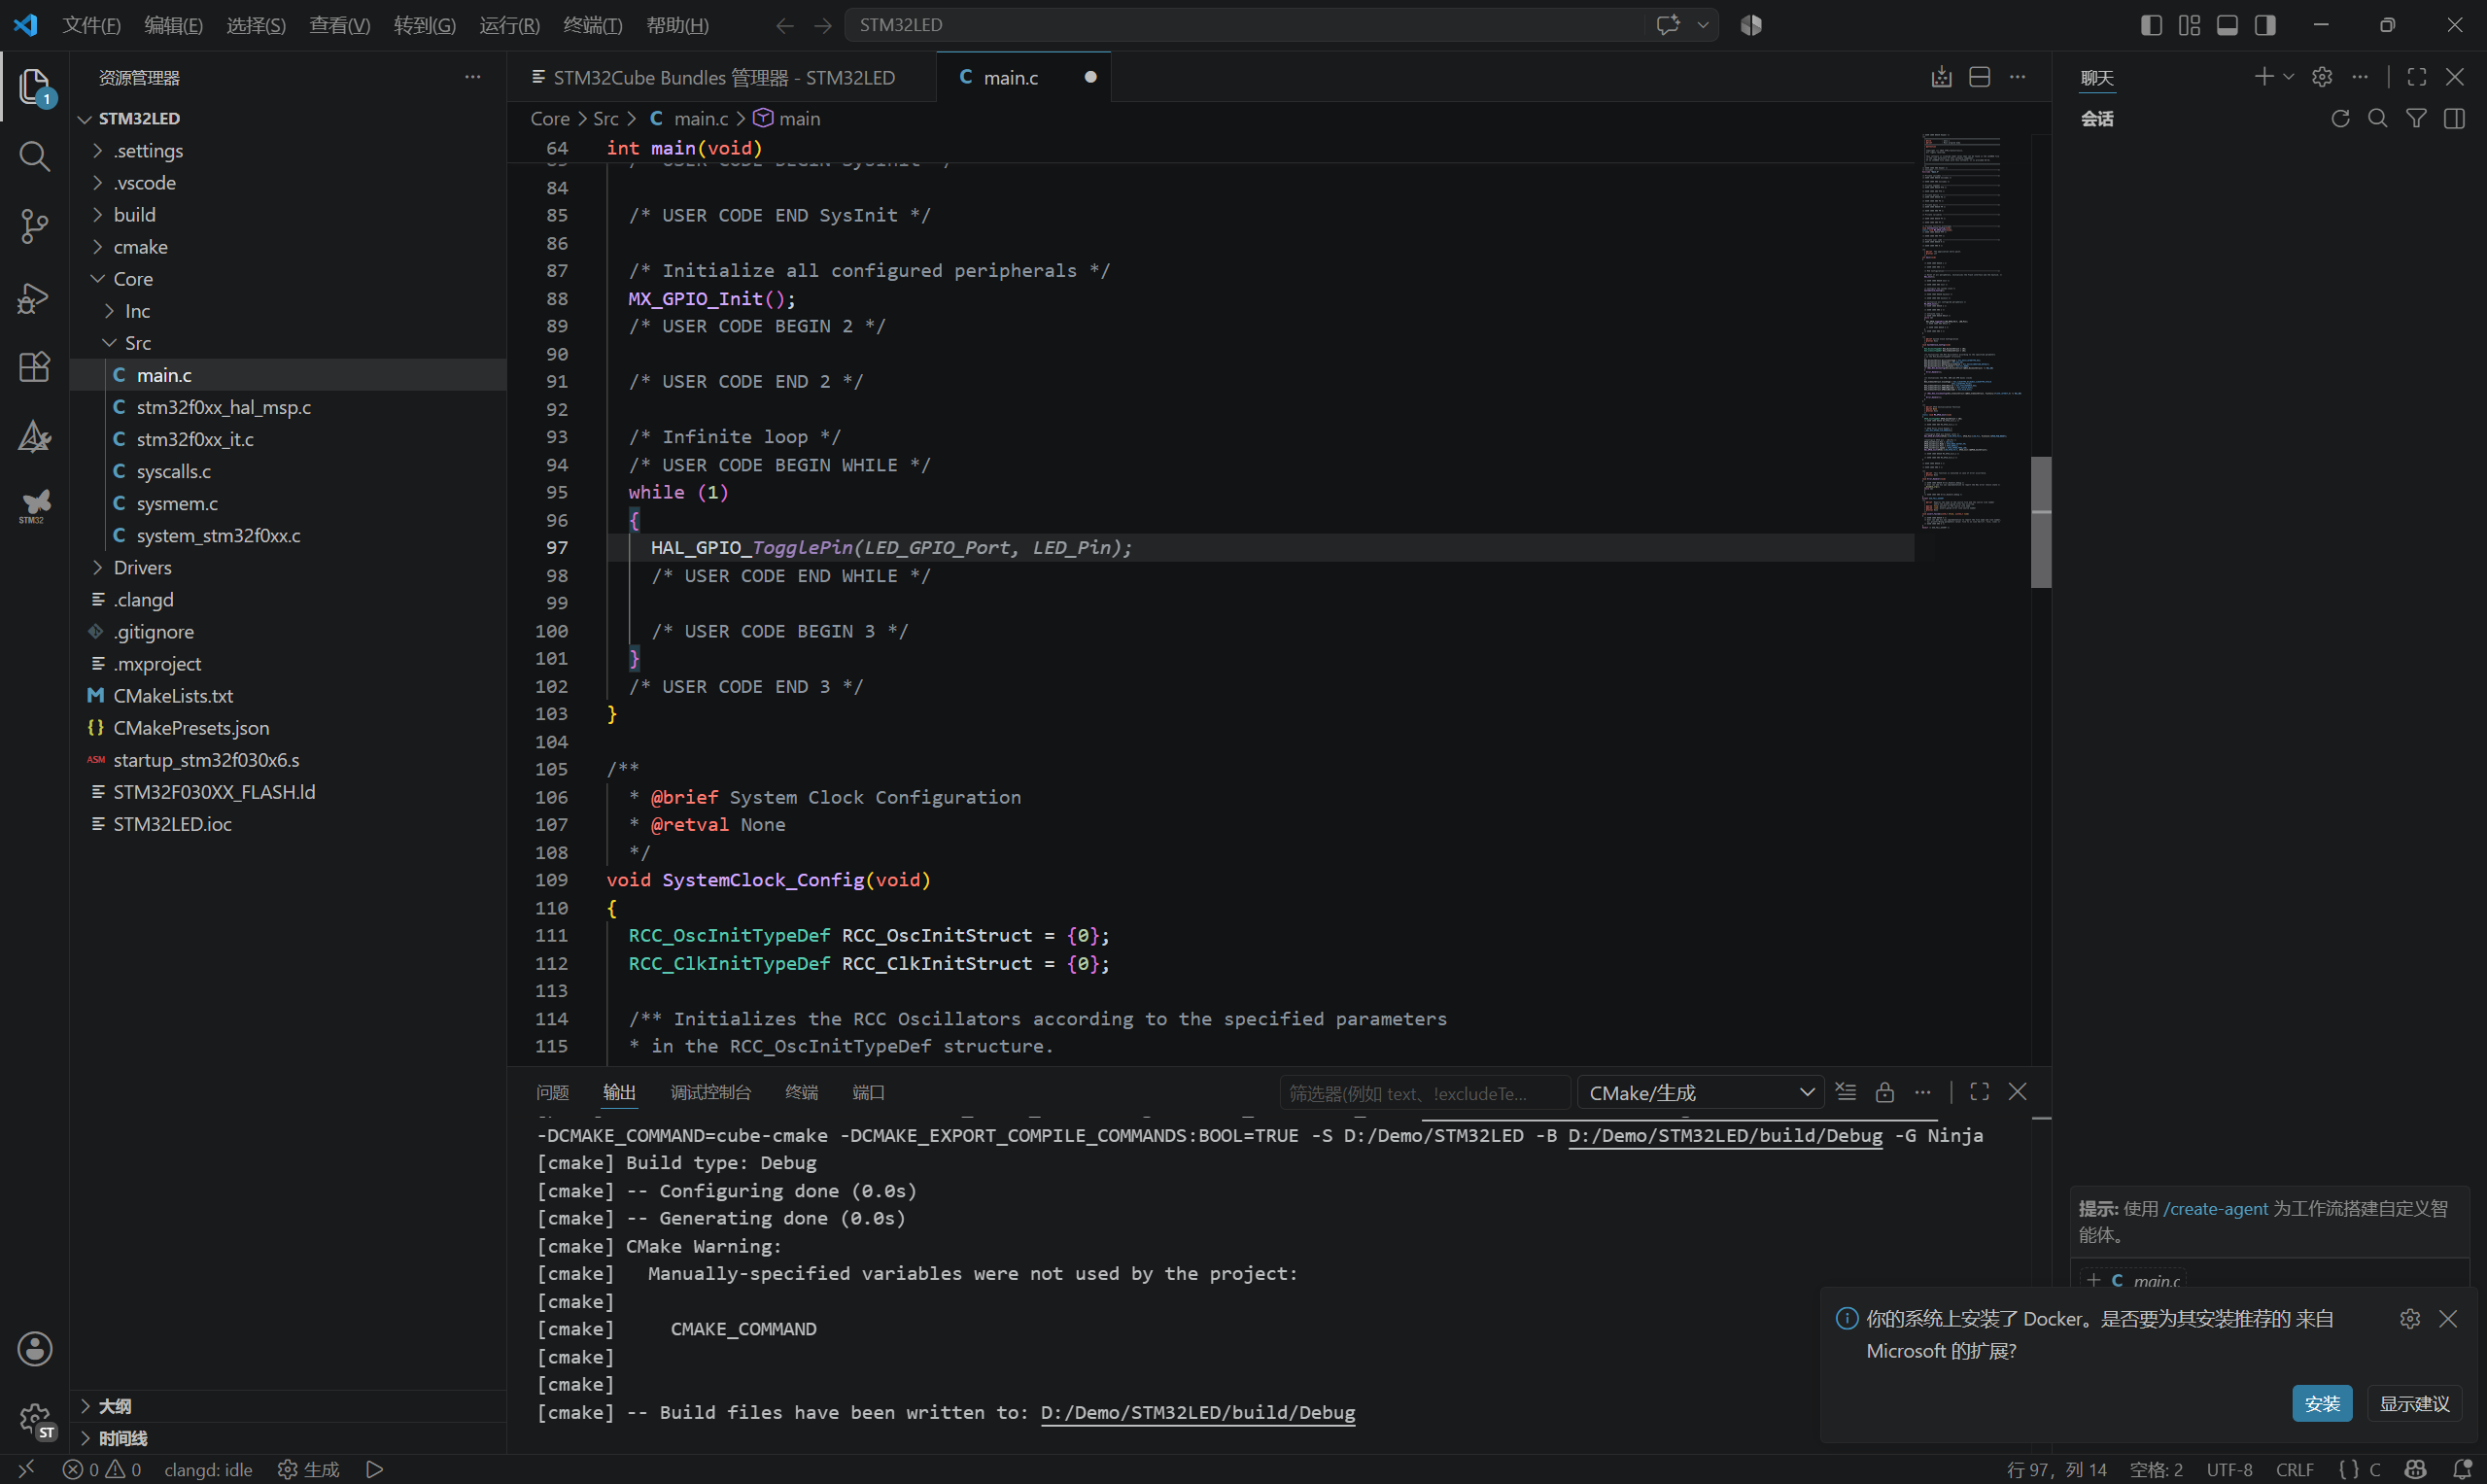Toggle secondary side bar visibility

point(2265,25)
